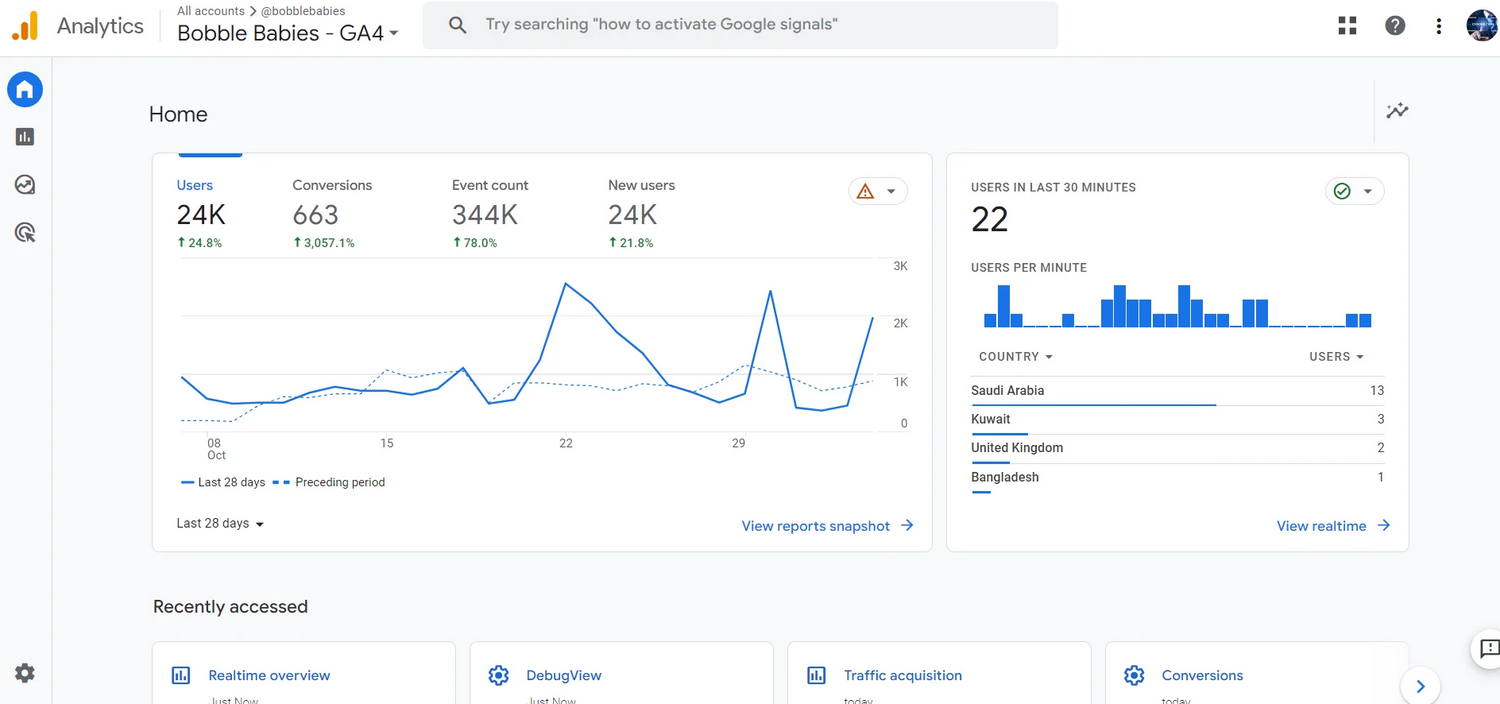Expand the data quality warning dropdown

[x=878, y=191]
